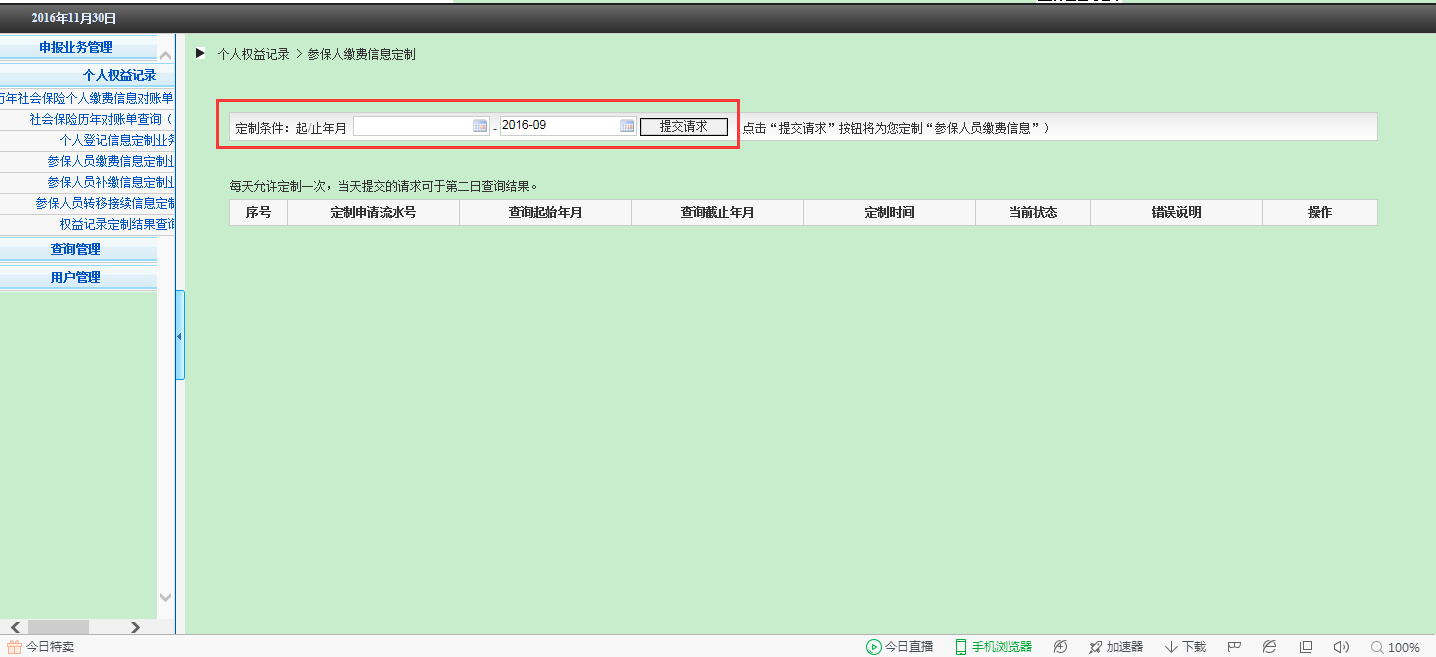
Task: Click the lightning speed mode icon
Action: [1060, 647]
